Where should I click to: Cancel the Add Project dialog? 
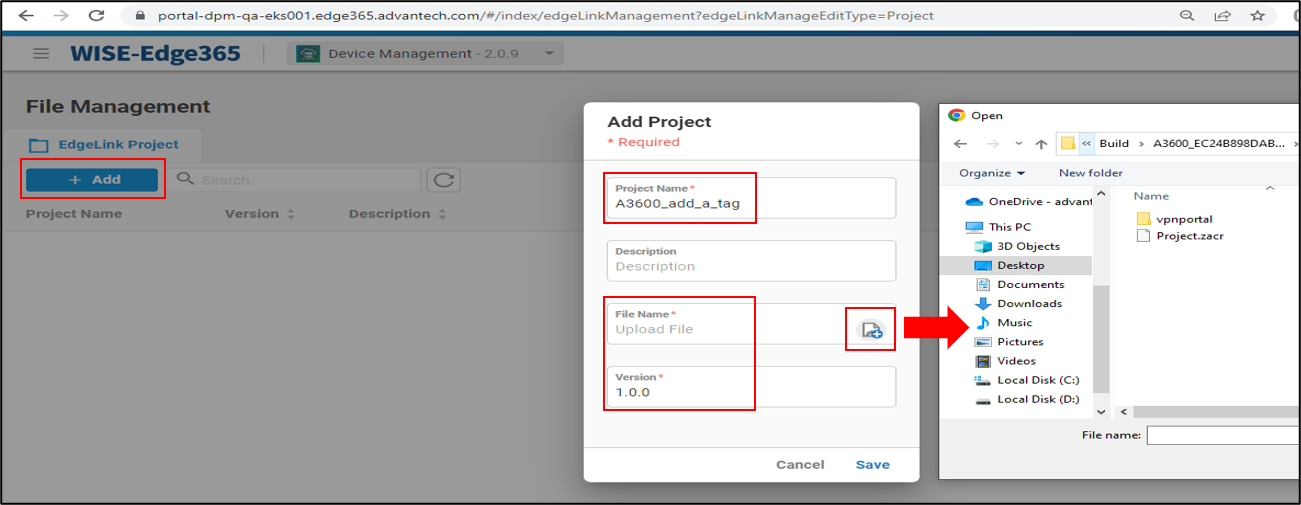tap(800, 465)
